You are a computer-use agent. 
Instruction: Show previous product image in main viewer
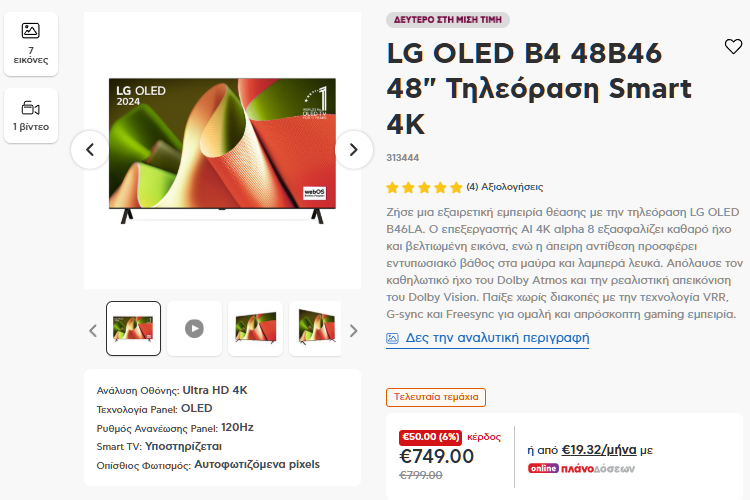coord(90,150)
